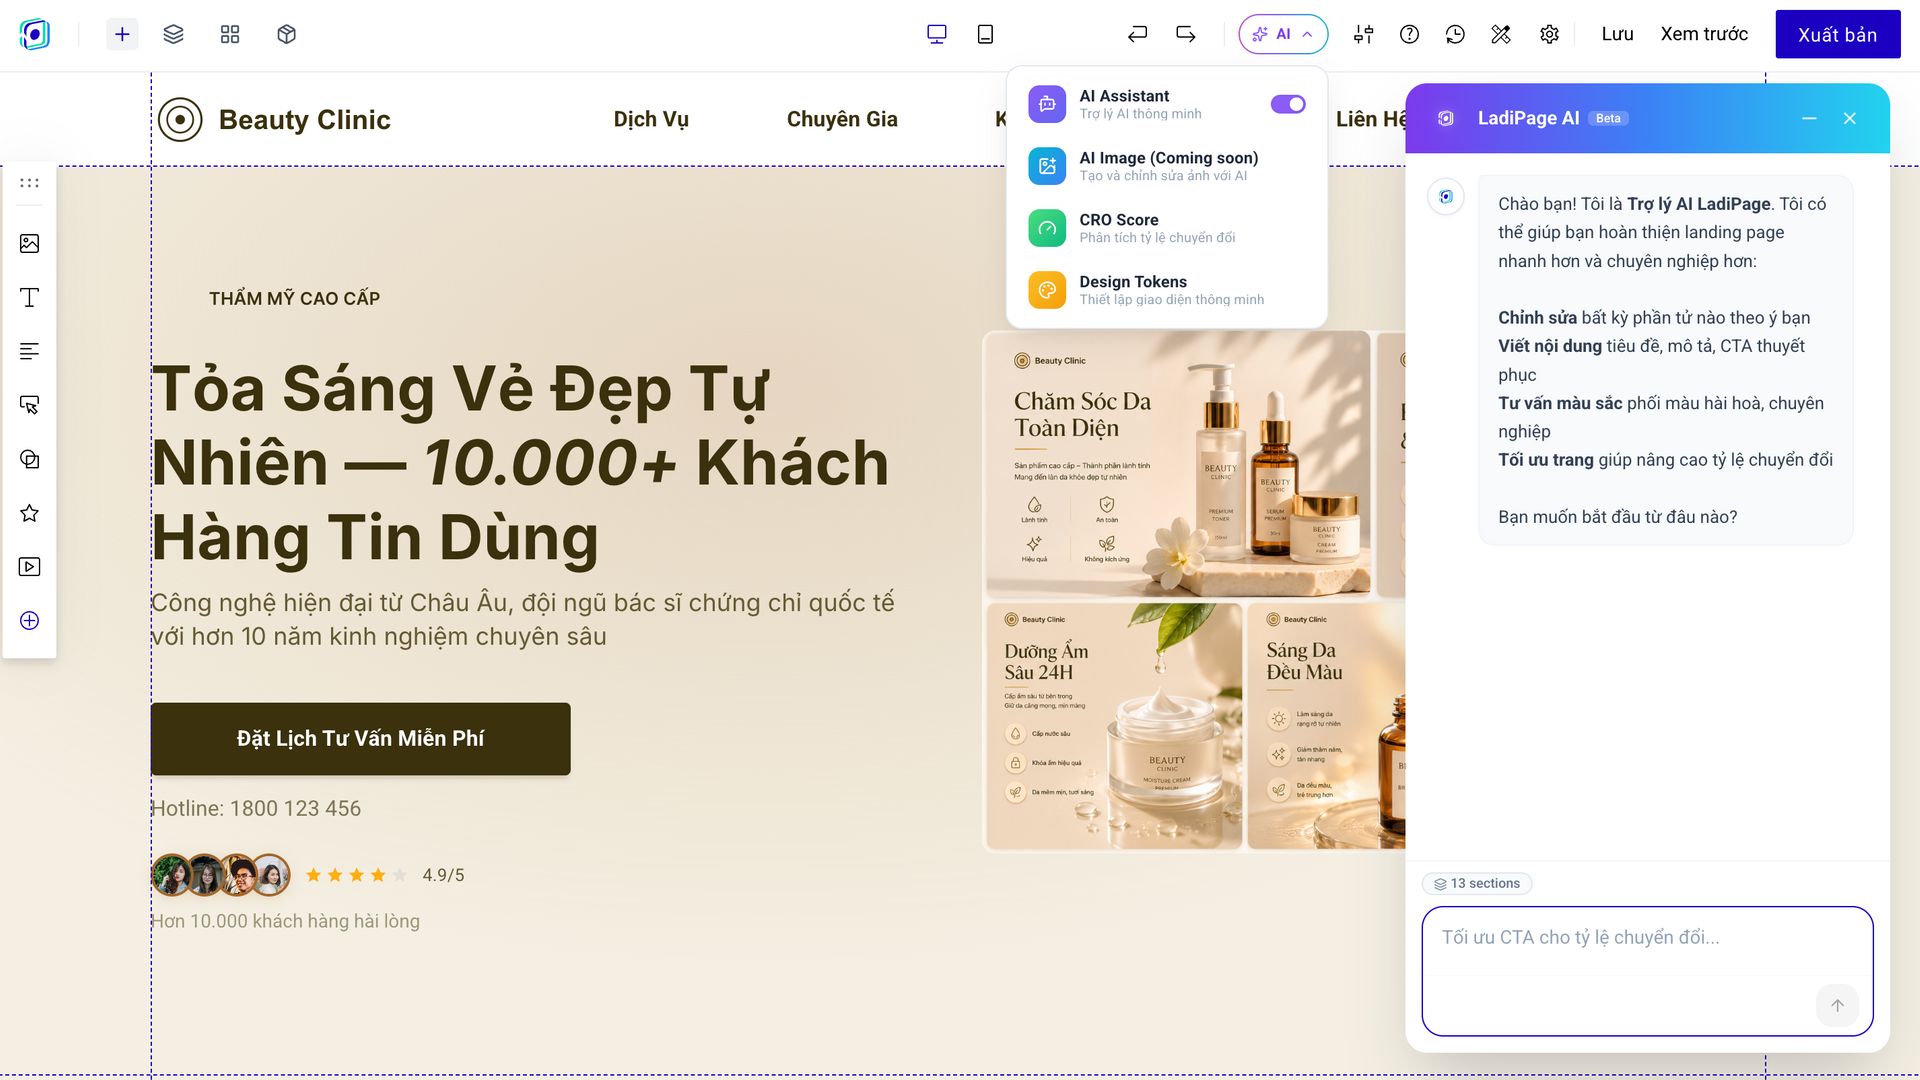Image resolution: width=1920 pixels, height=1080 pixels.
Task: Select the image element tool
Action: 30,243
